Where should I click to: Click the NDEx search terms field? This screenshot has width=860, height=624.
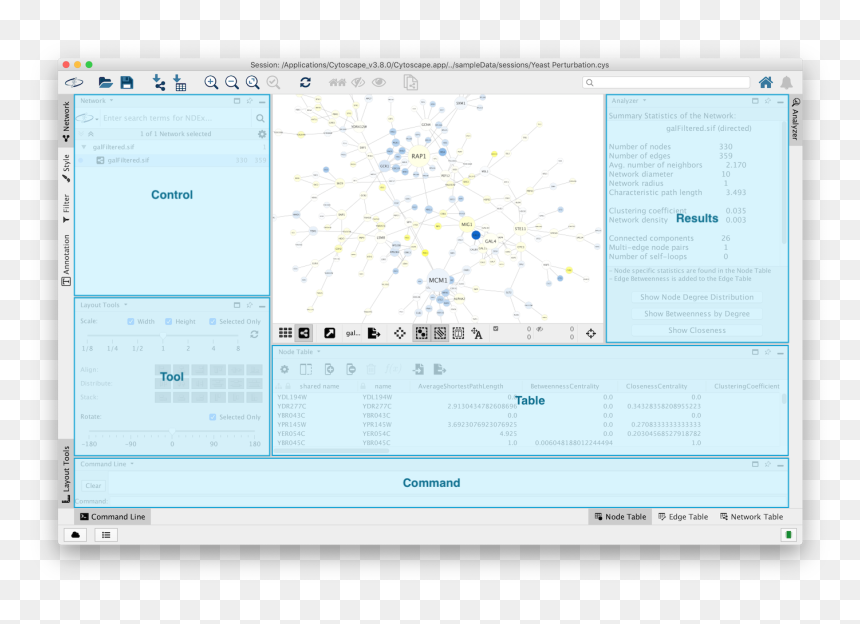pyautogui.click(x=177, y=118)
